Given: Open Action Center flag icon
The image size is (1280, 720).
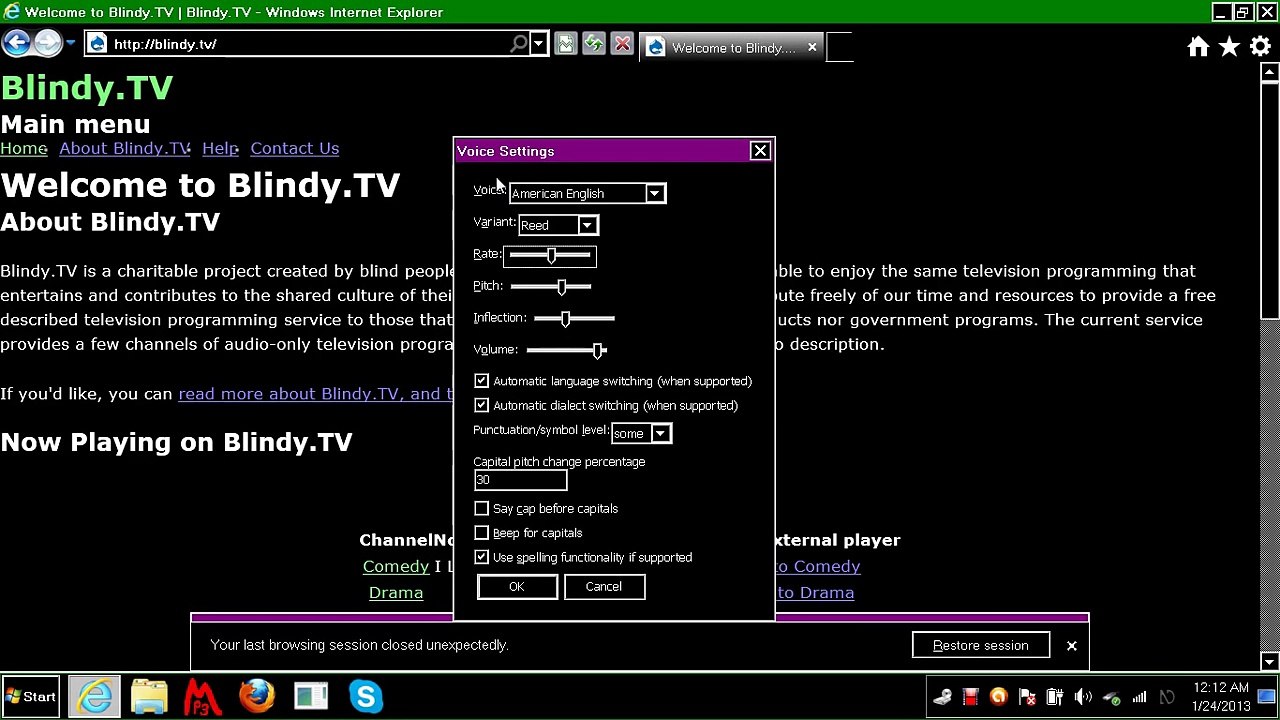Looking at the screenshot, I should pos(1026,697).
